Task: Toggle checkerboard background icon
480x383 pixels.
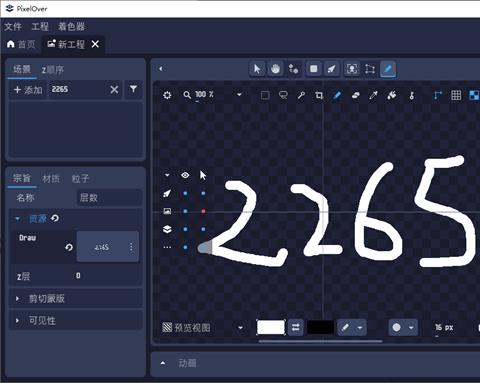Action: pyautogui.click(x=474, y=96)
